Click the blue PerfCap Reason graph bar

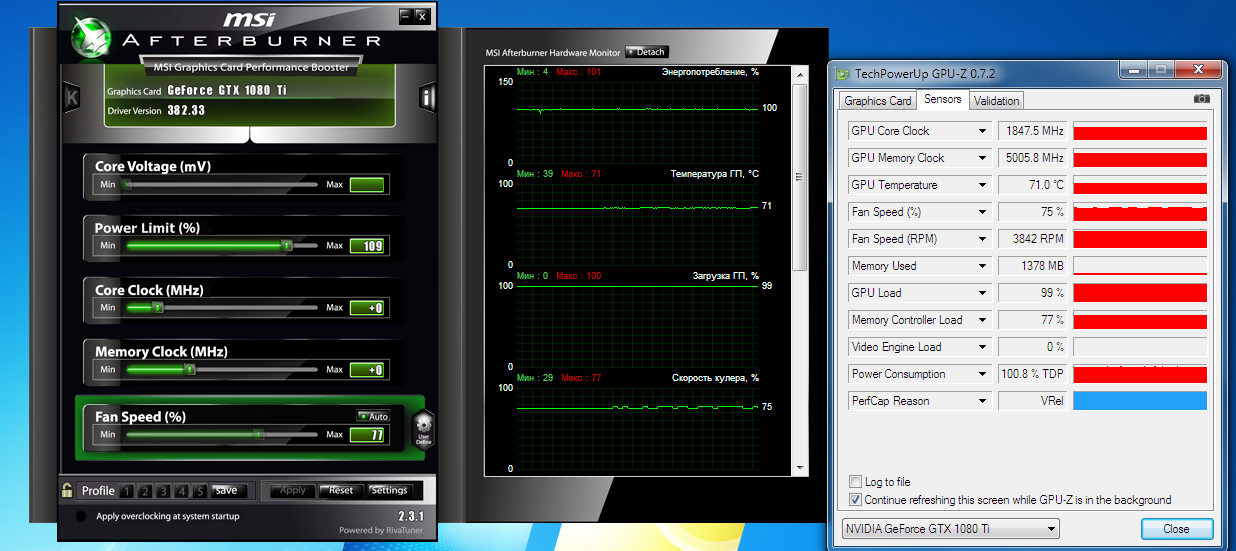(x=1140, y=401)
